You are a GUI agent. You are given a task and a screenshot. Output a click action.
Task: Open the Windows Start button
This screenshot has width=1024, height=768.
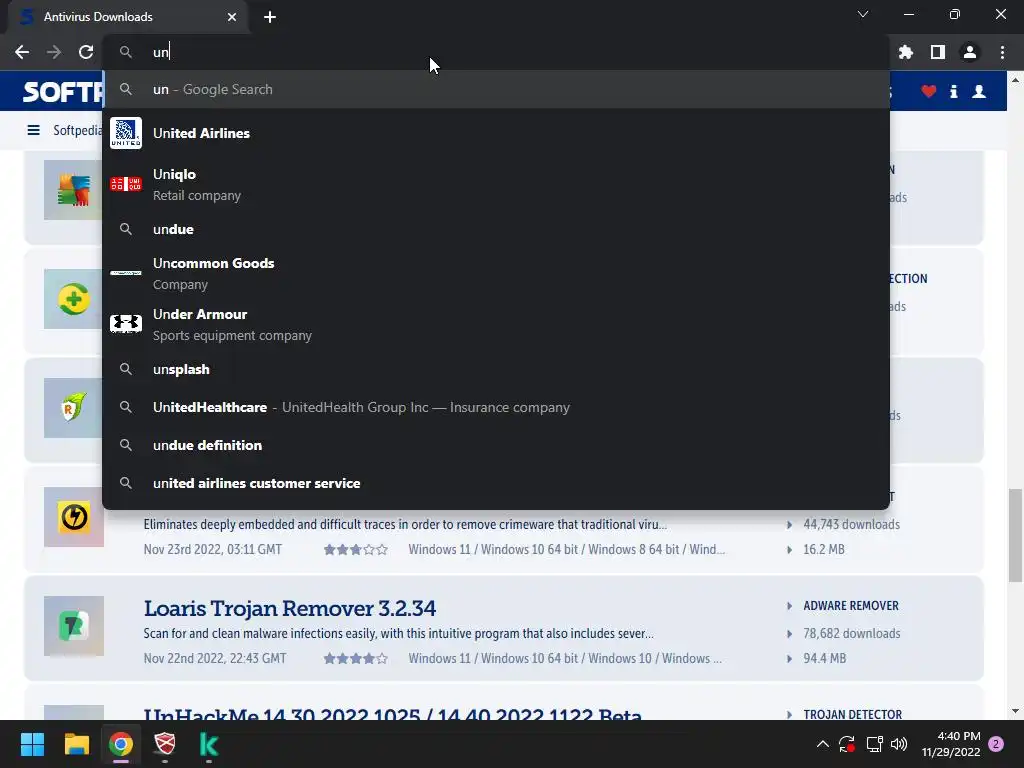(x=32, y=744)
